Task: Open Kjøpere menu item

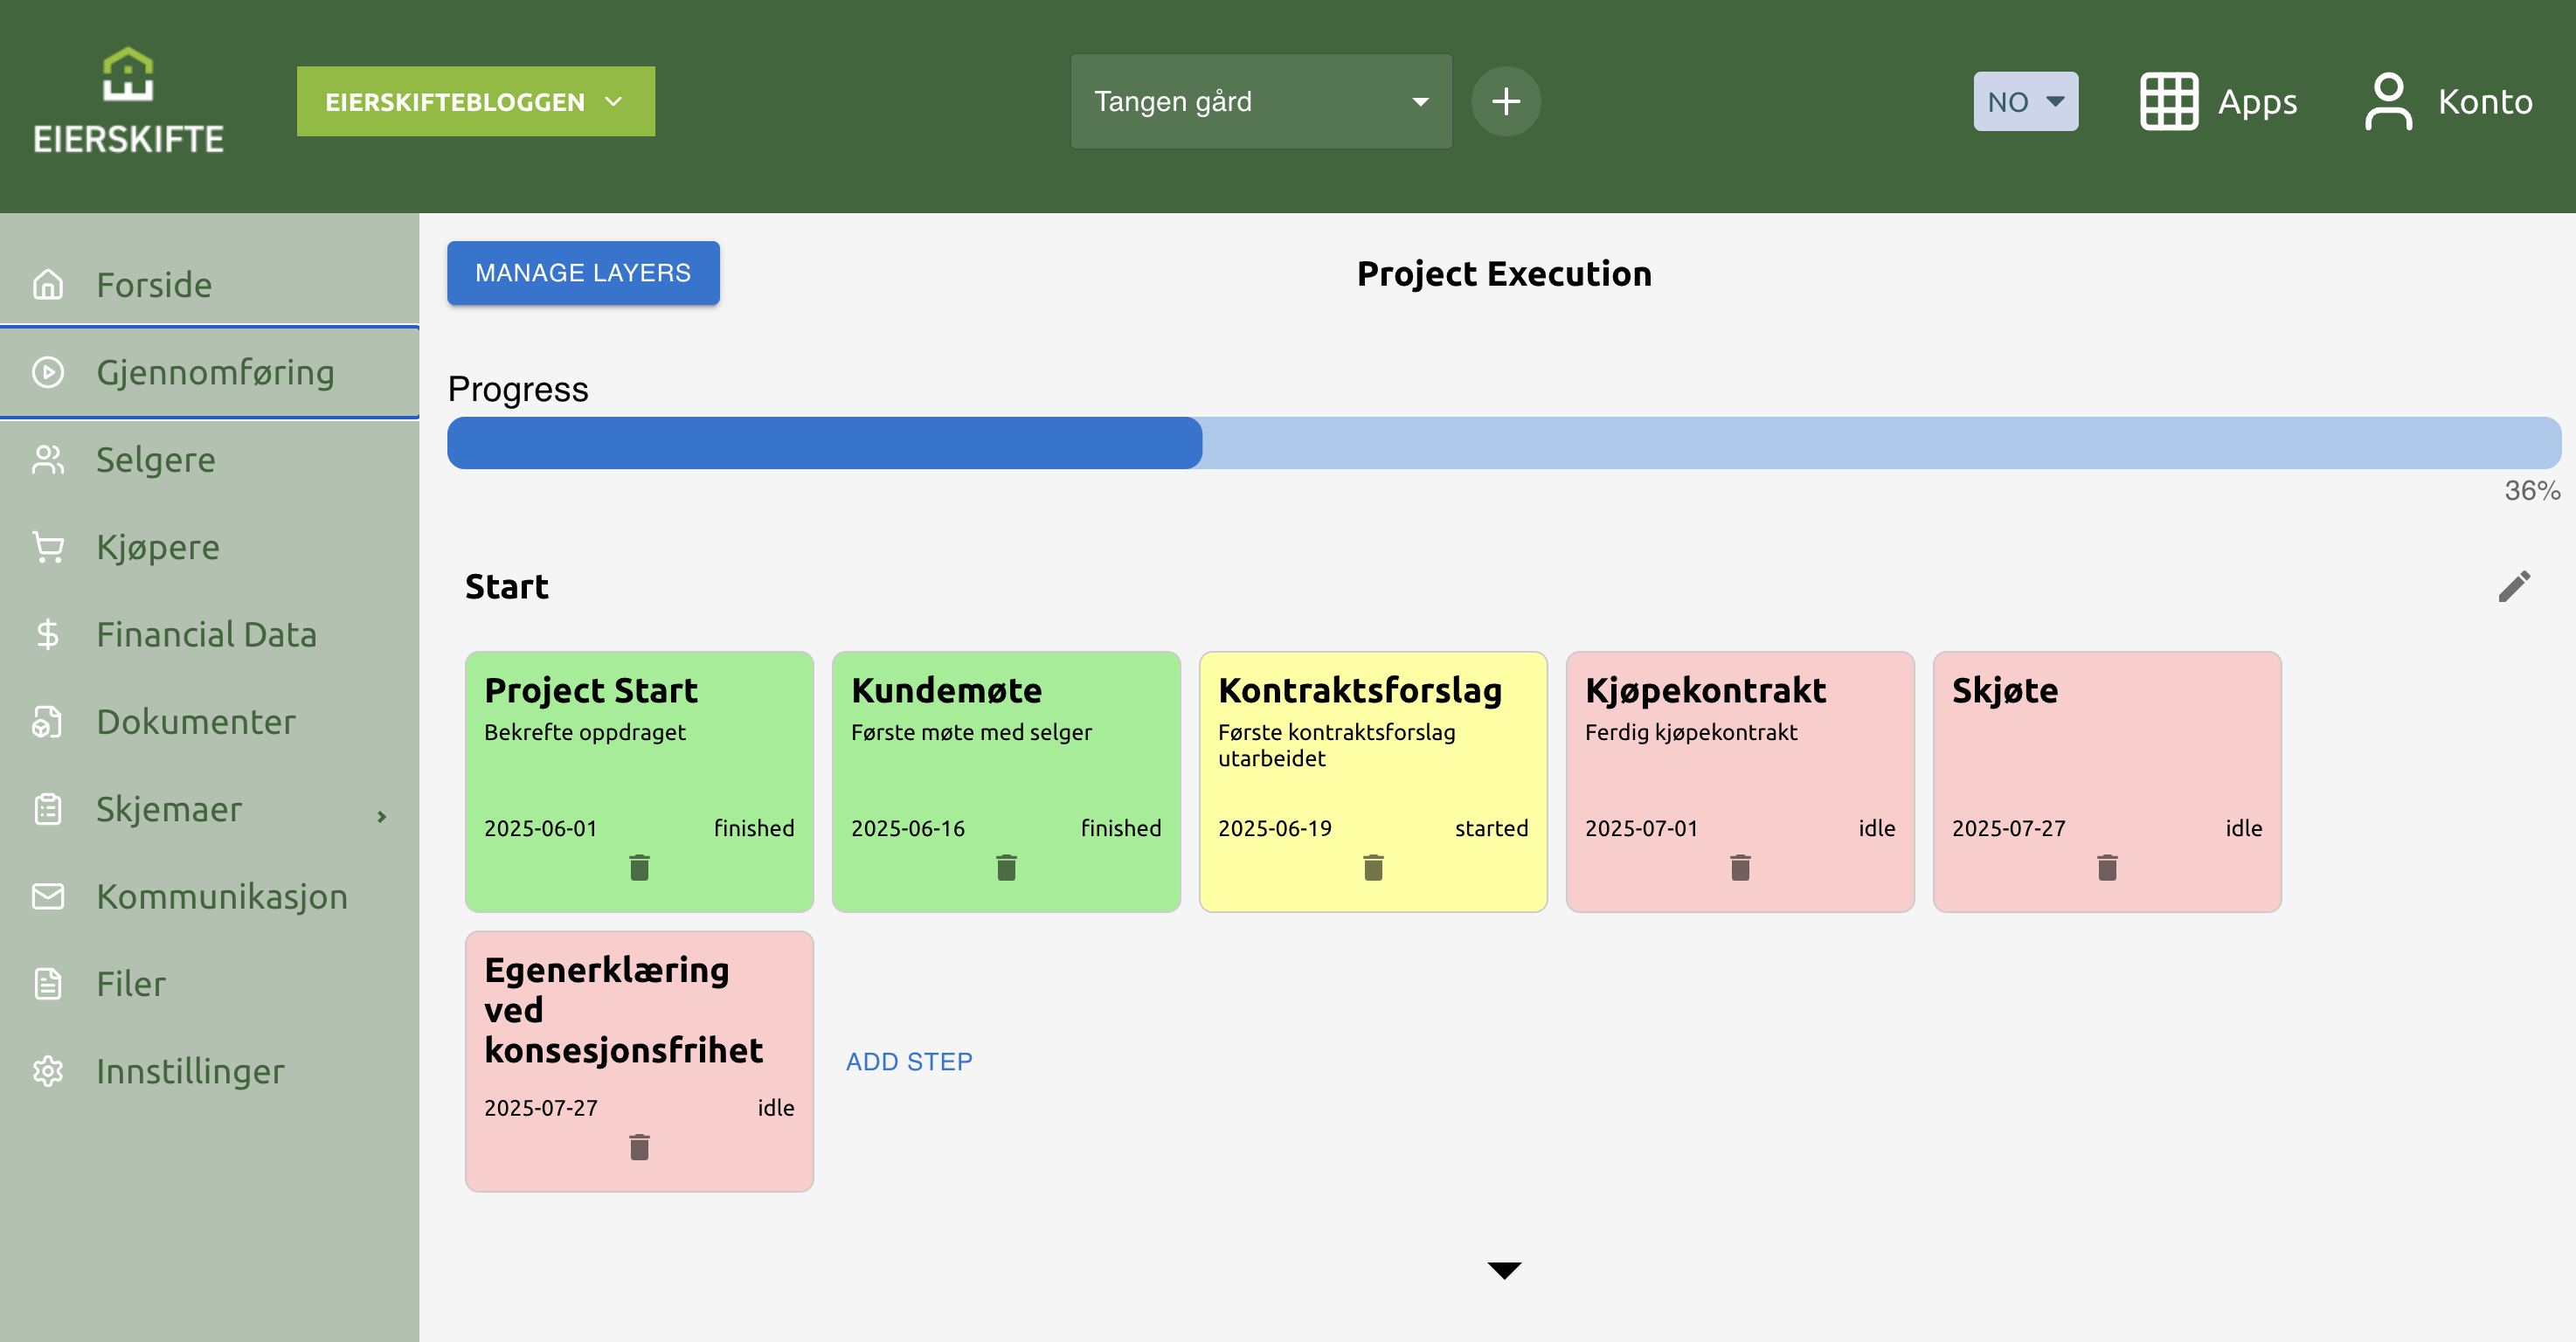Action: (x=209, y=547)
